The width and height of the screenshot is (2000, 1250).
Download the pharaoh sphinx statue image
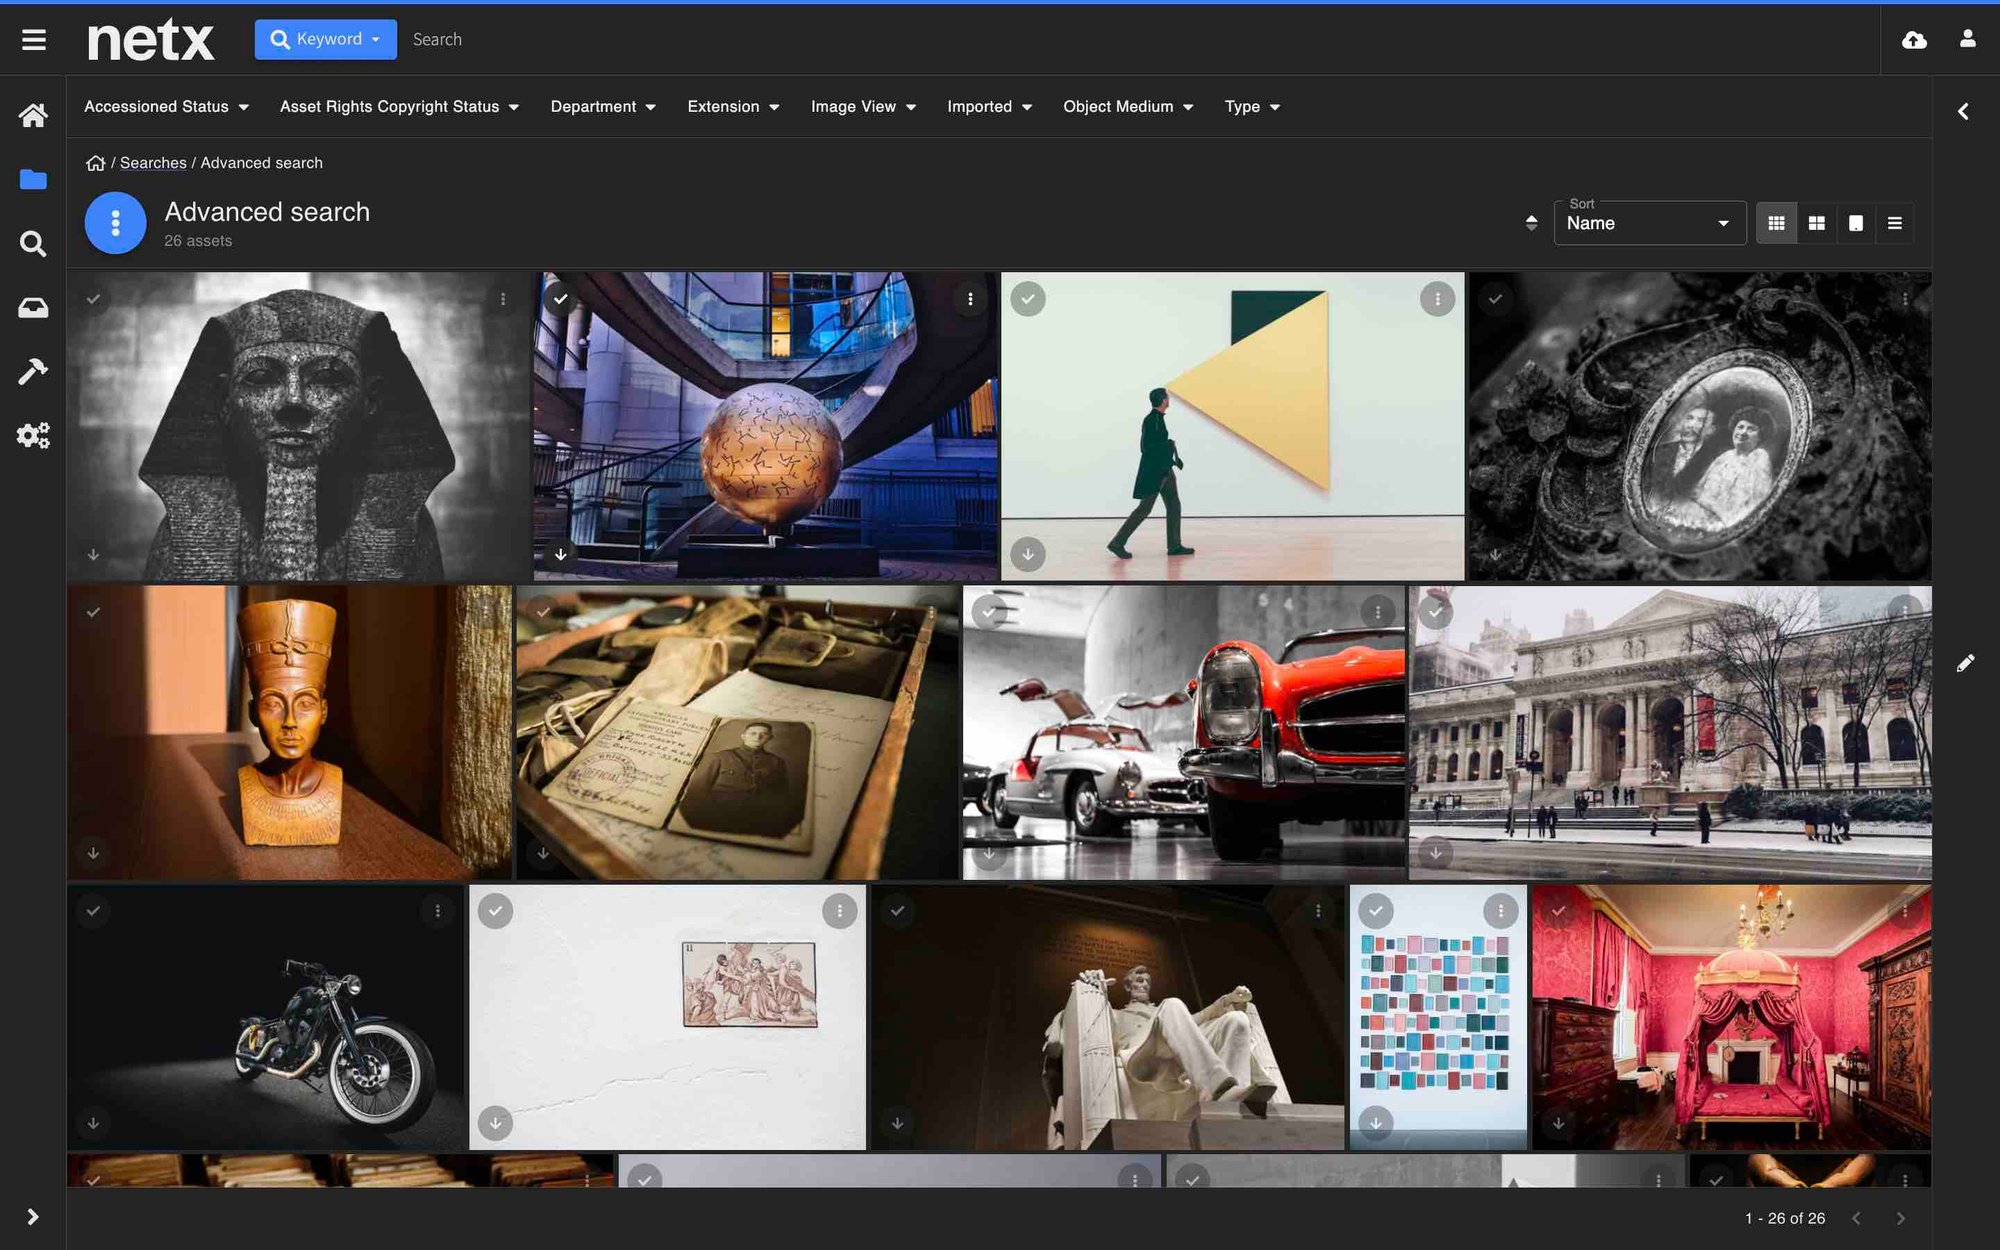coord(93,554)
